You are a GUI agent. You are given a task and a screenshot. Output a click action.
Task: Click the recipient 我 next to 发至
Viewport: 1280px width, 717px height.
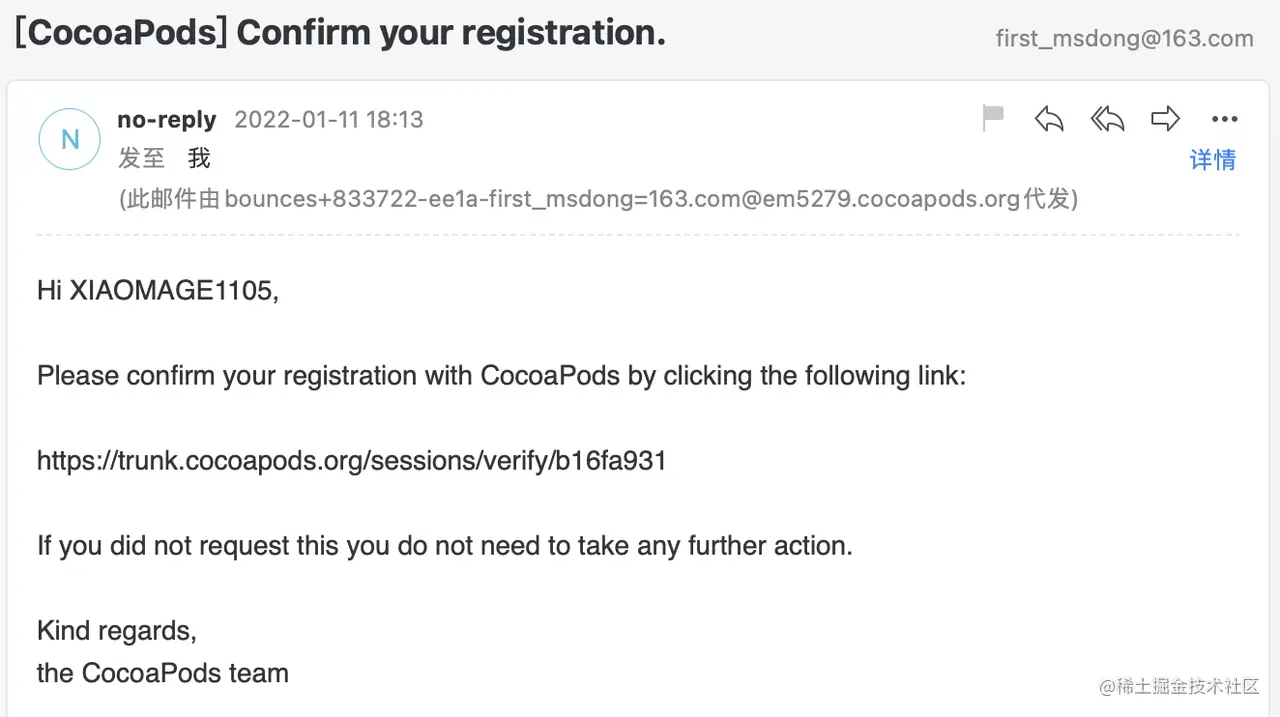click(x=199, y=159)
